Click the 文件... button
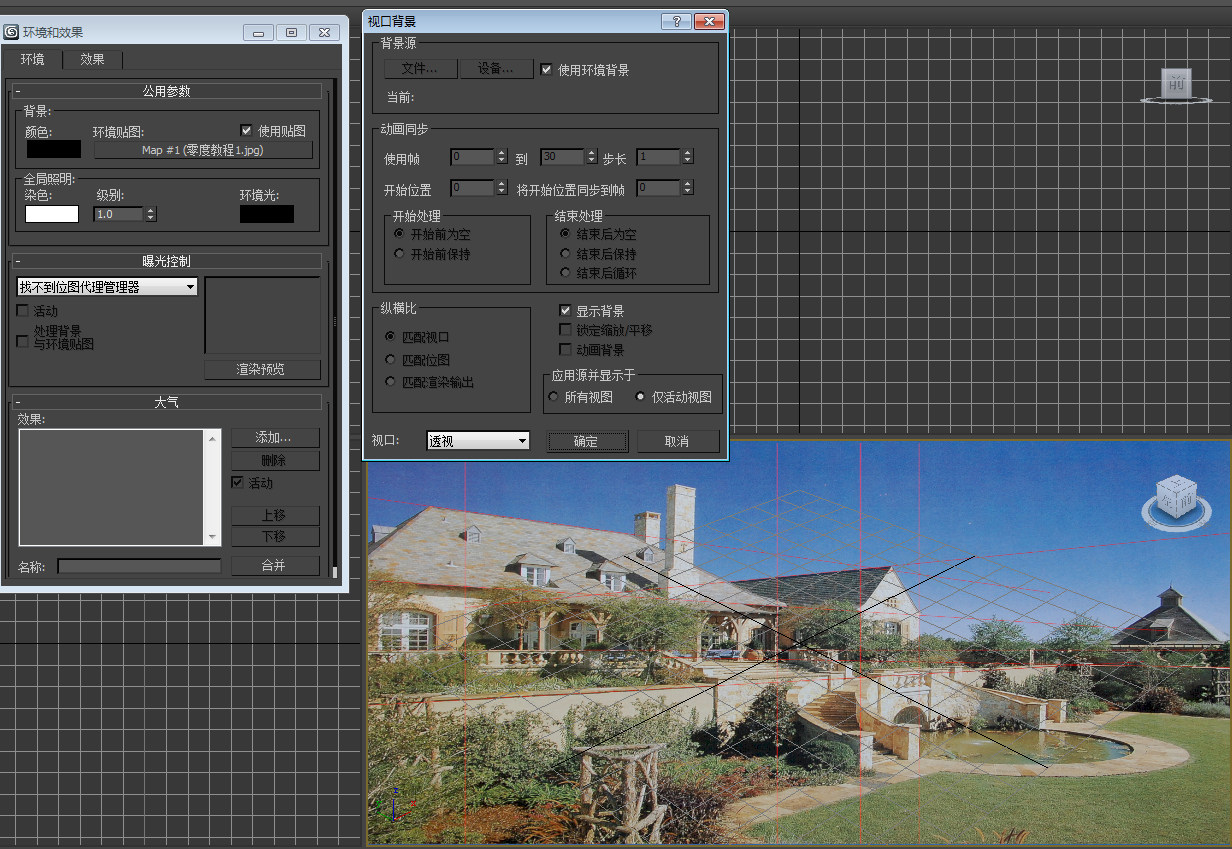 420,69
